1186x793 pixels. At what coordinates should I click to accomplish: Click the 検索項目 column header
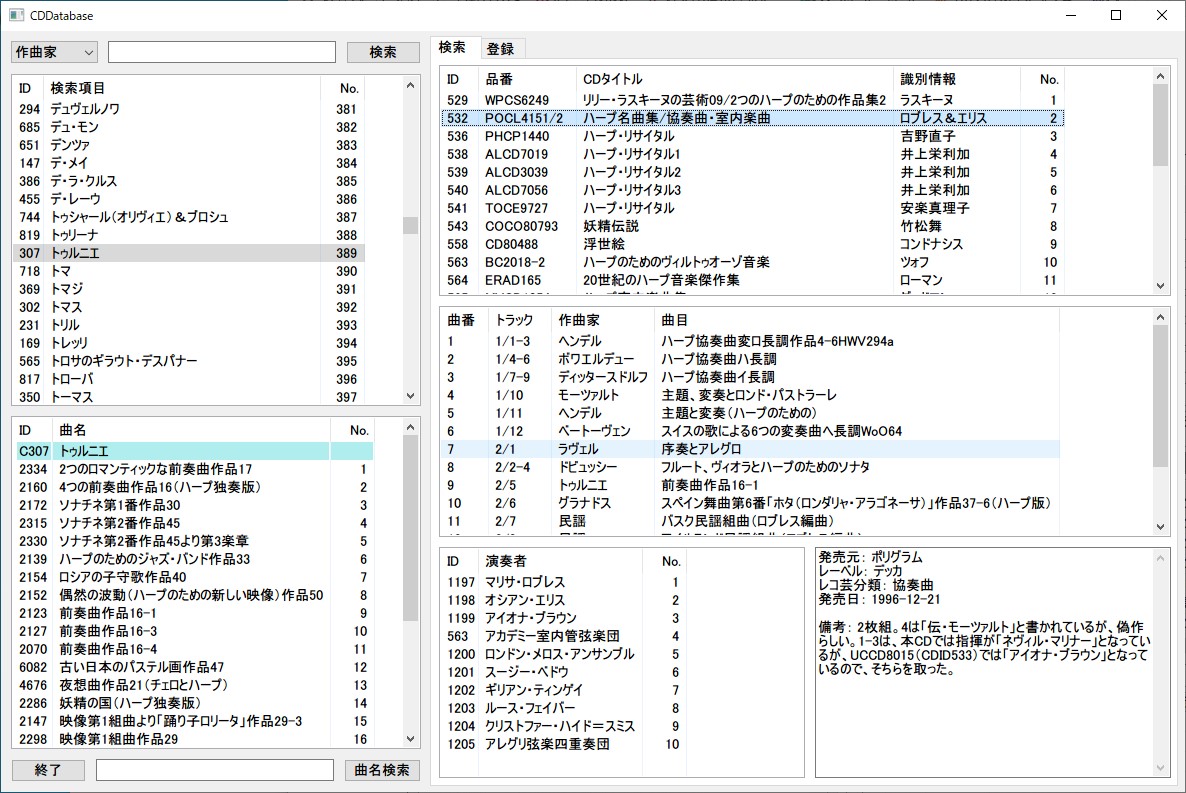(x=78, y=87)
